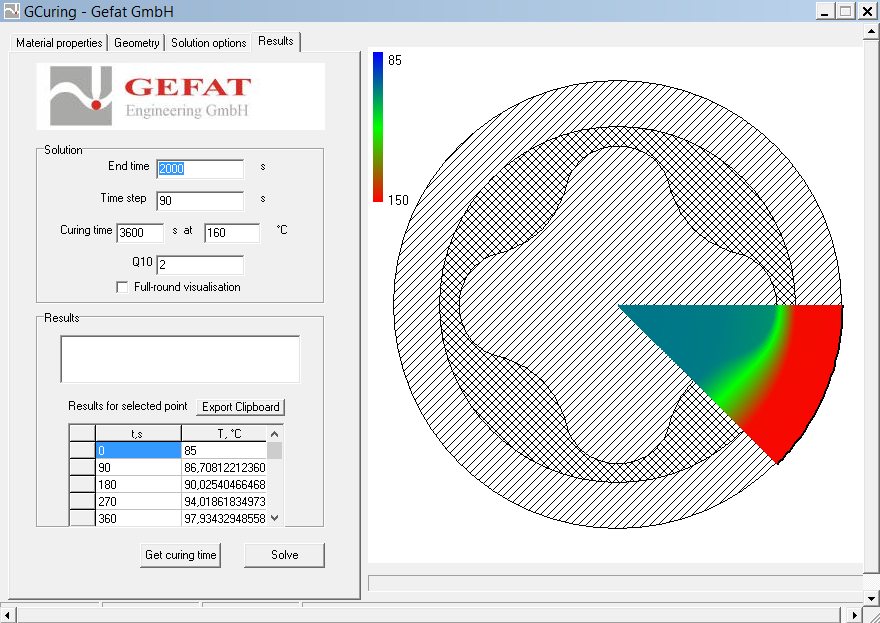Screen dimensions: 880x623
Task: Click the Q10 value field
Action: coord(200,265)
